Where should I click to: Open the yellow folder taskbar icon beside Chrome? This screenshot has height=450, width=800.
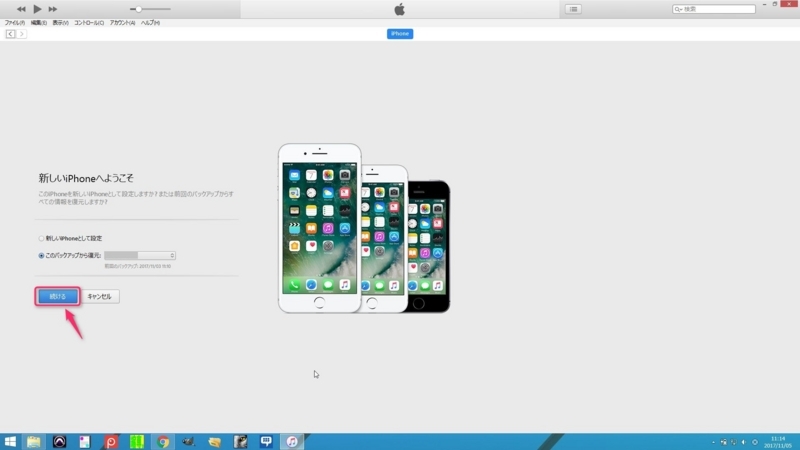pyautogui.click(x=214, y=441)
